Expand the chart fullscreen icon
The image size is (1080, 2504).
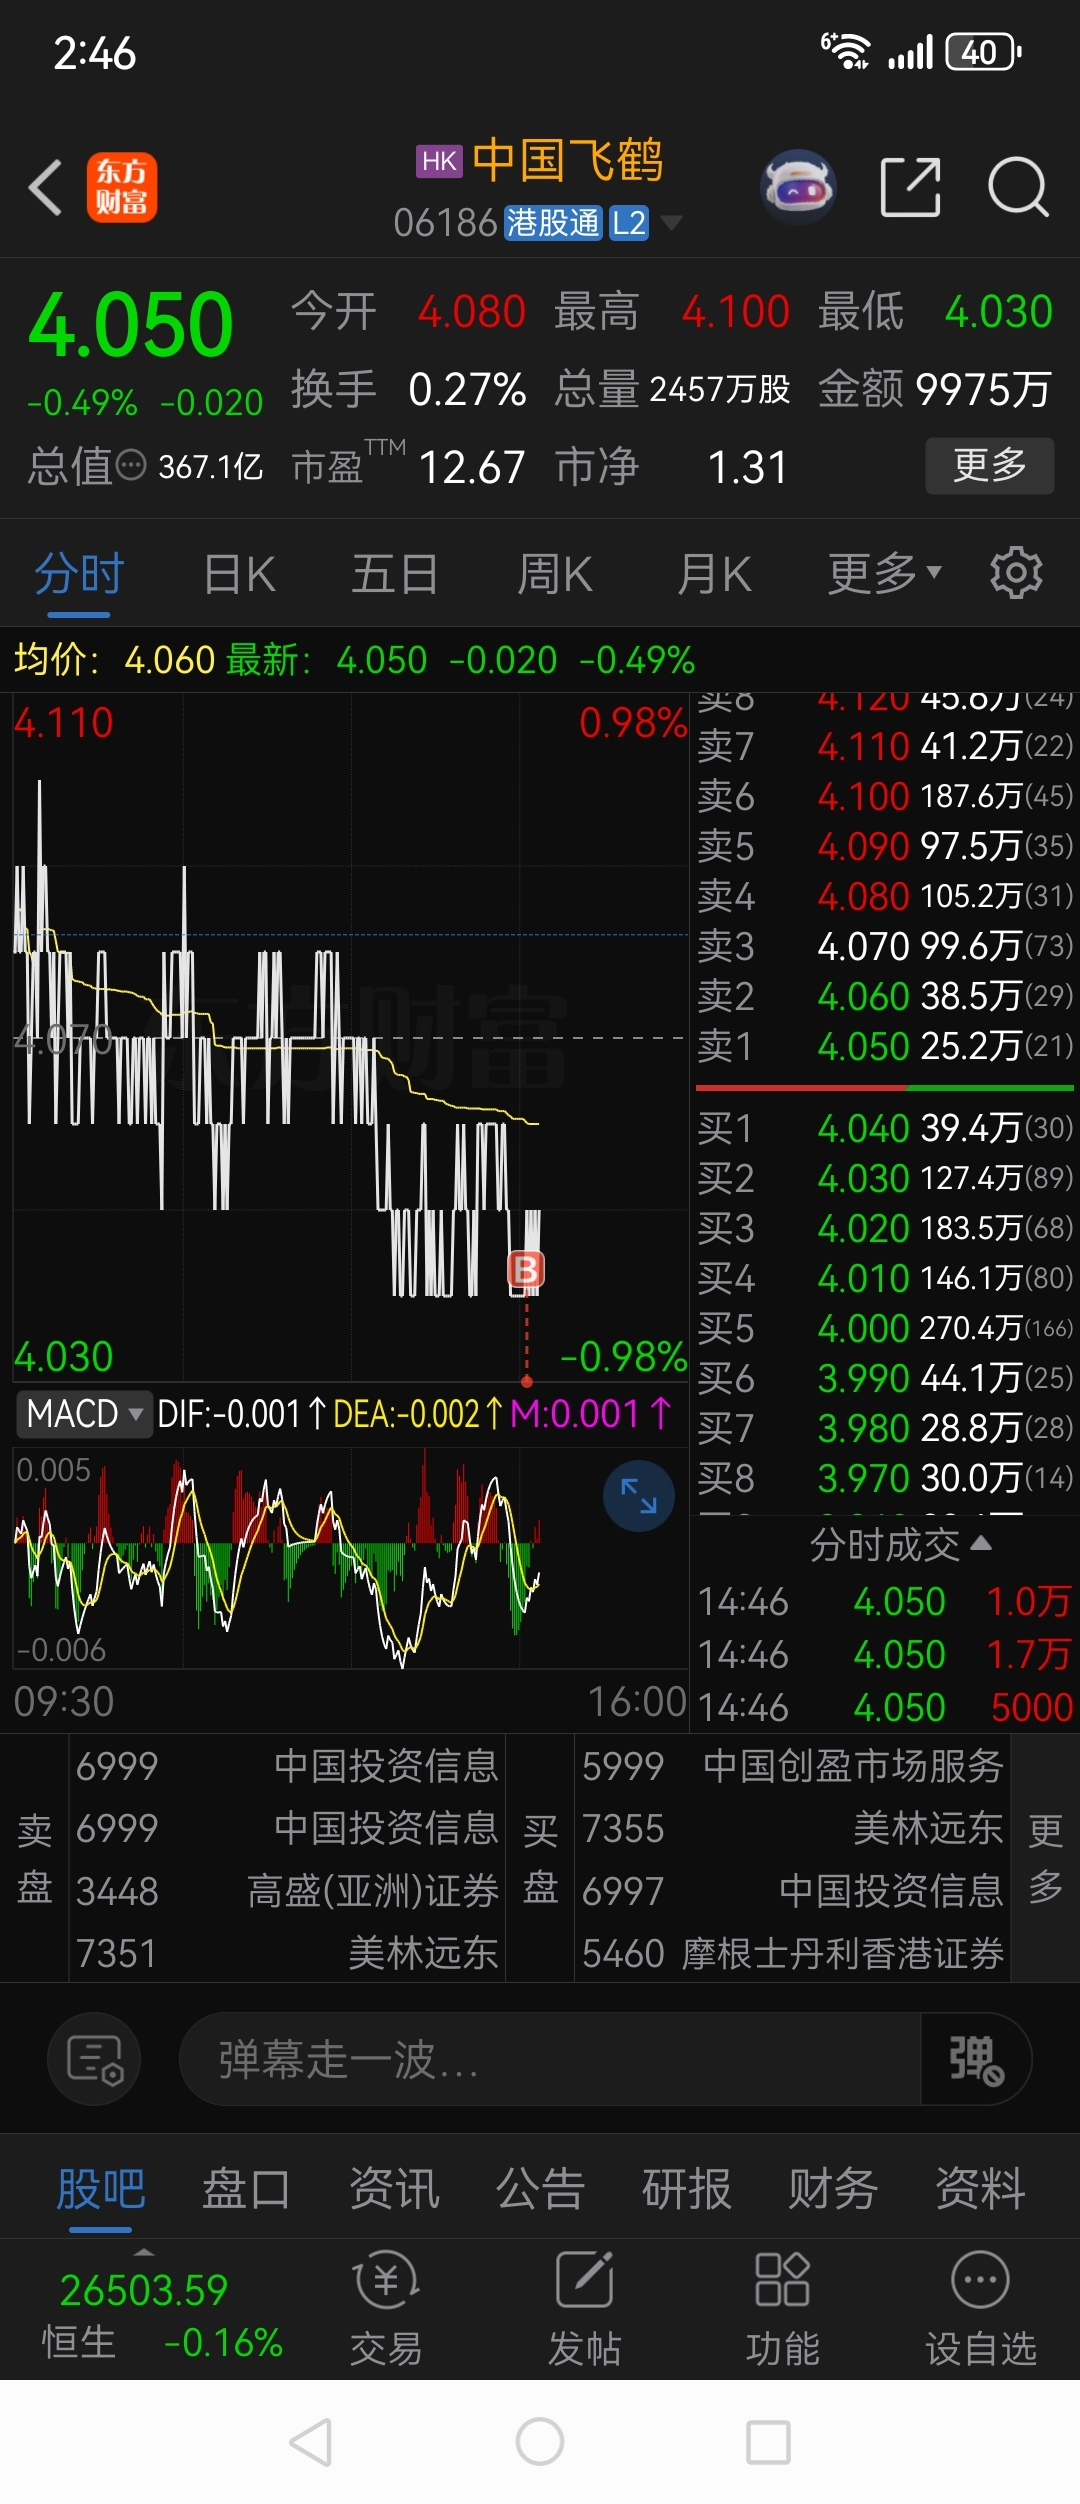638,1496
